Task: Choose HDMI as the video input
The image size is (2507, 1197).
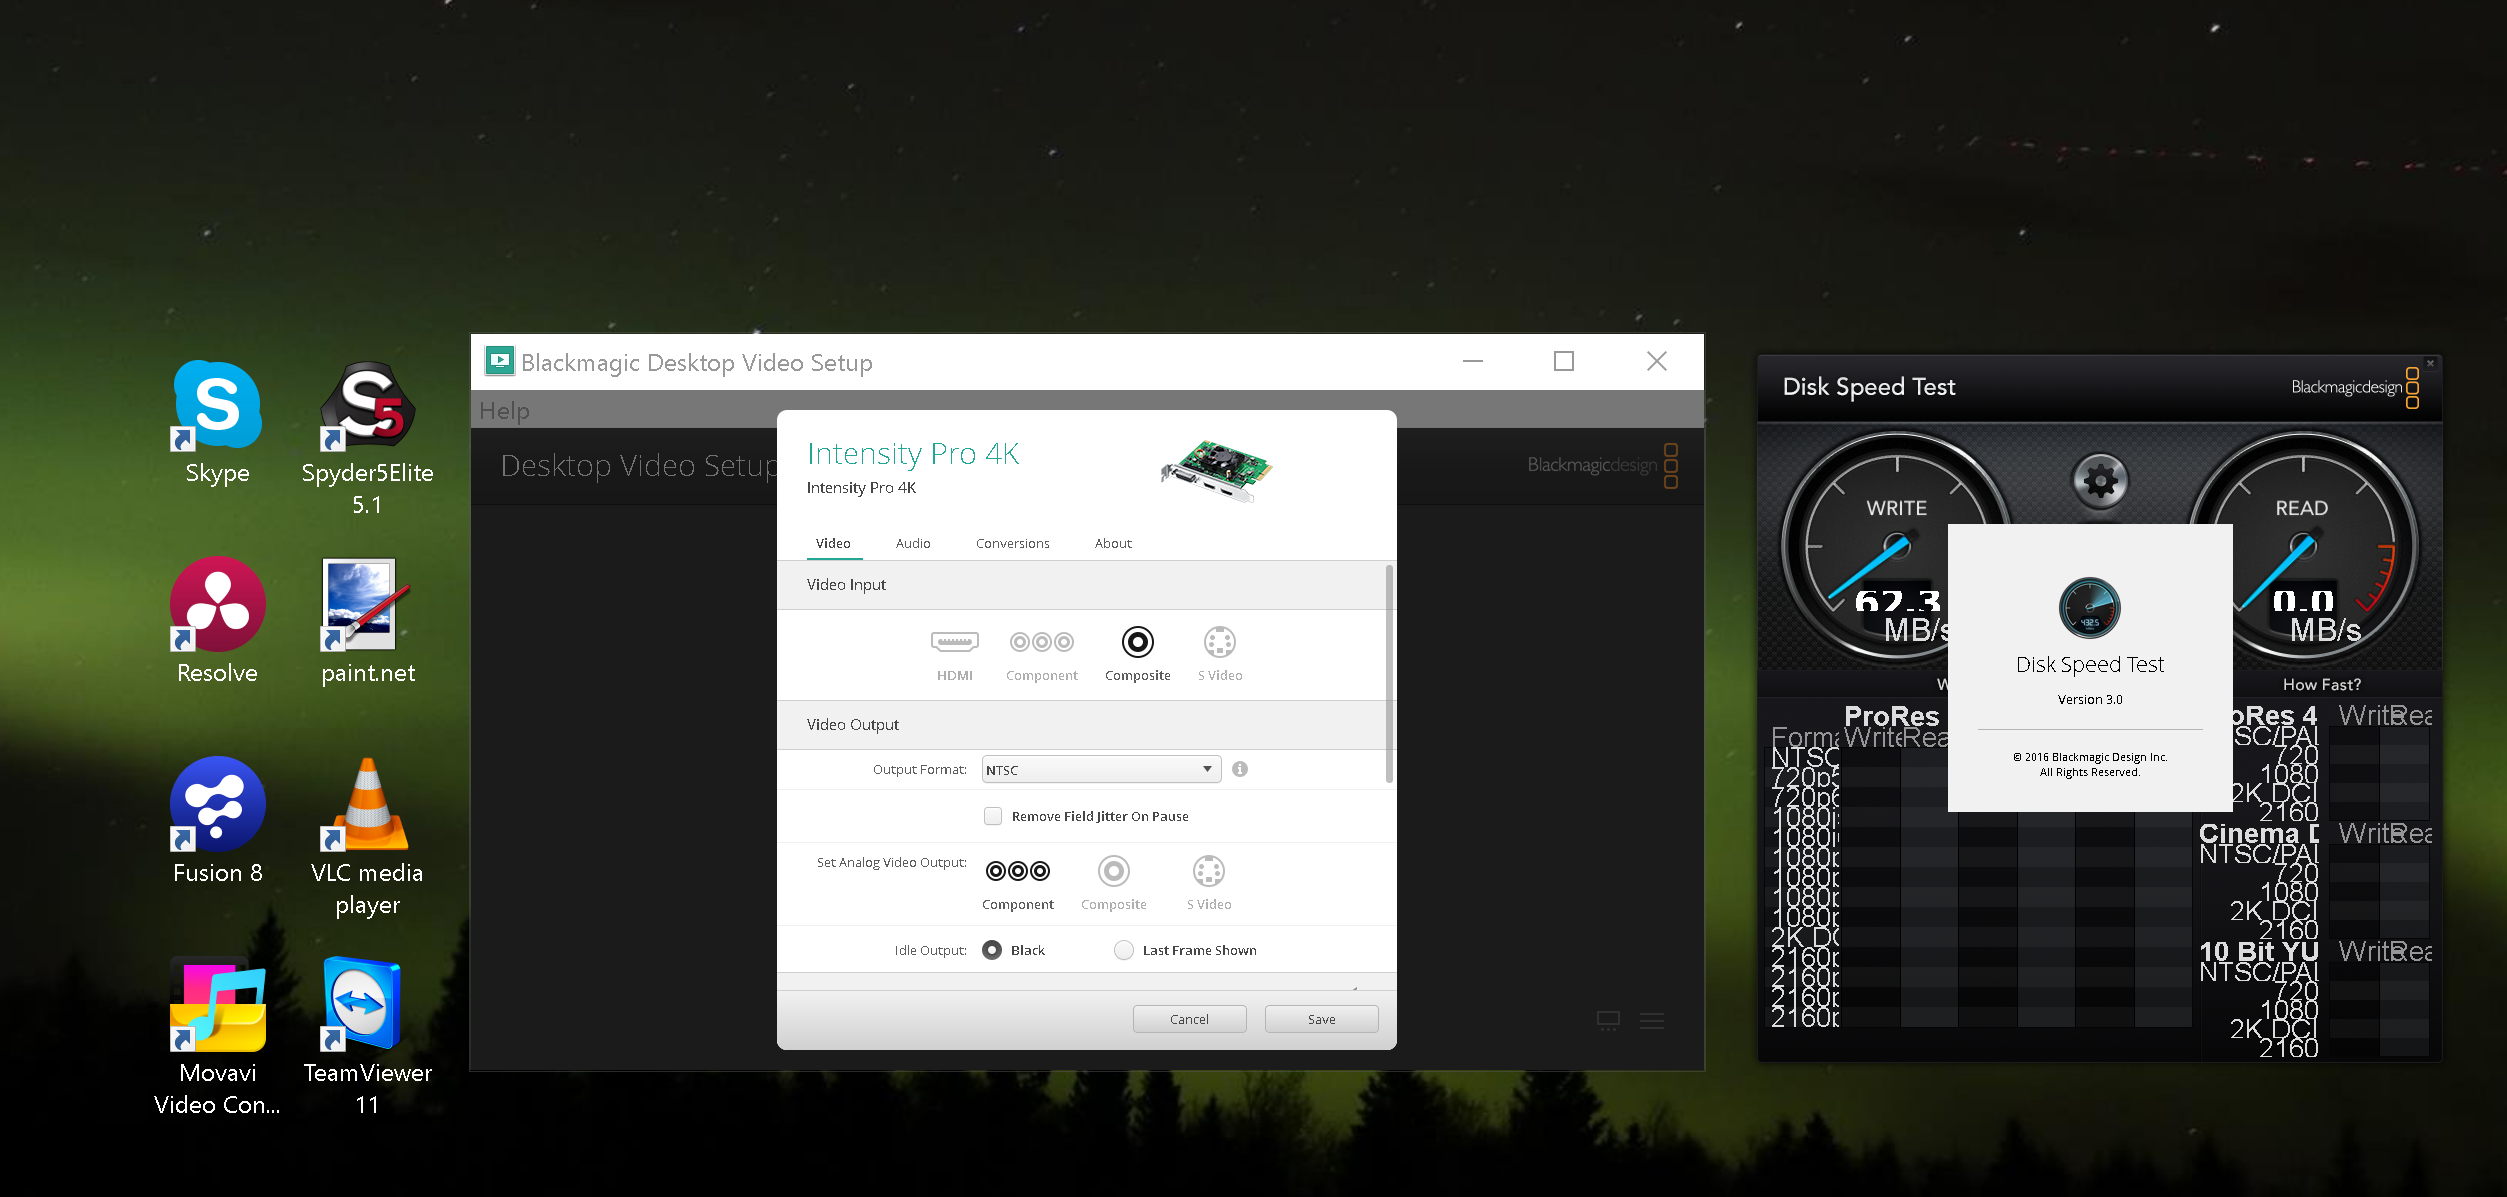Action: [954, 655]
